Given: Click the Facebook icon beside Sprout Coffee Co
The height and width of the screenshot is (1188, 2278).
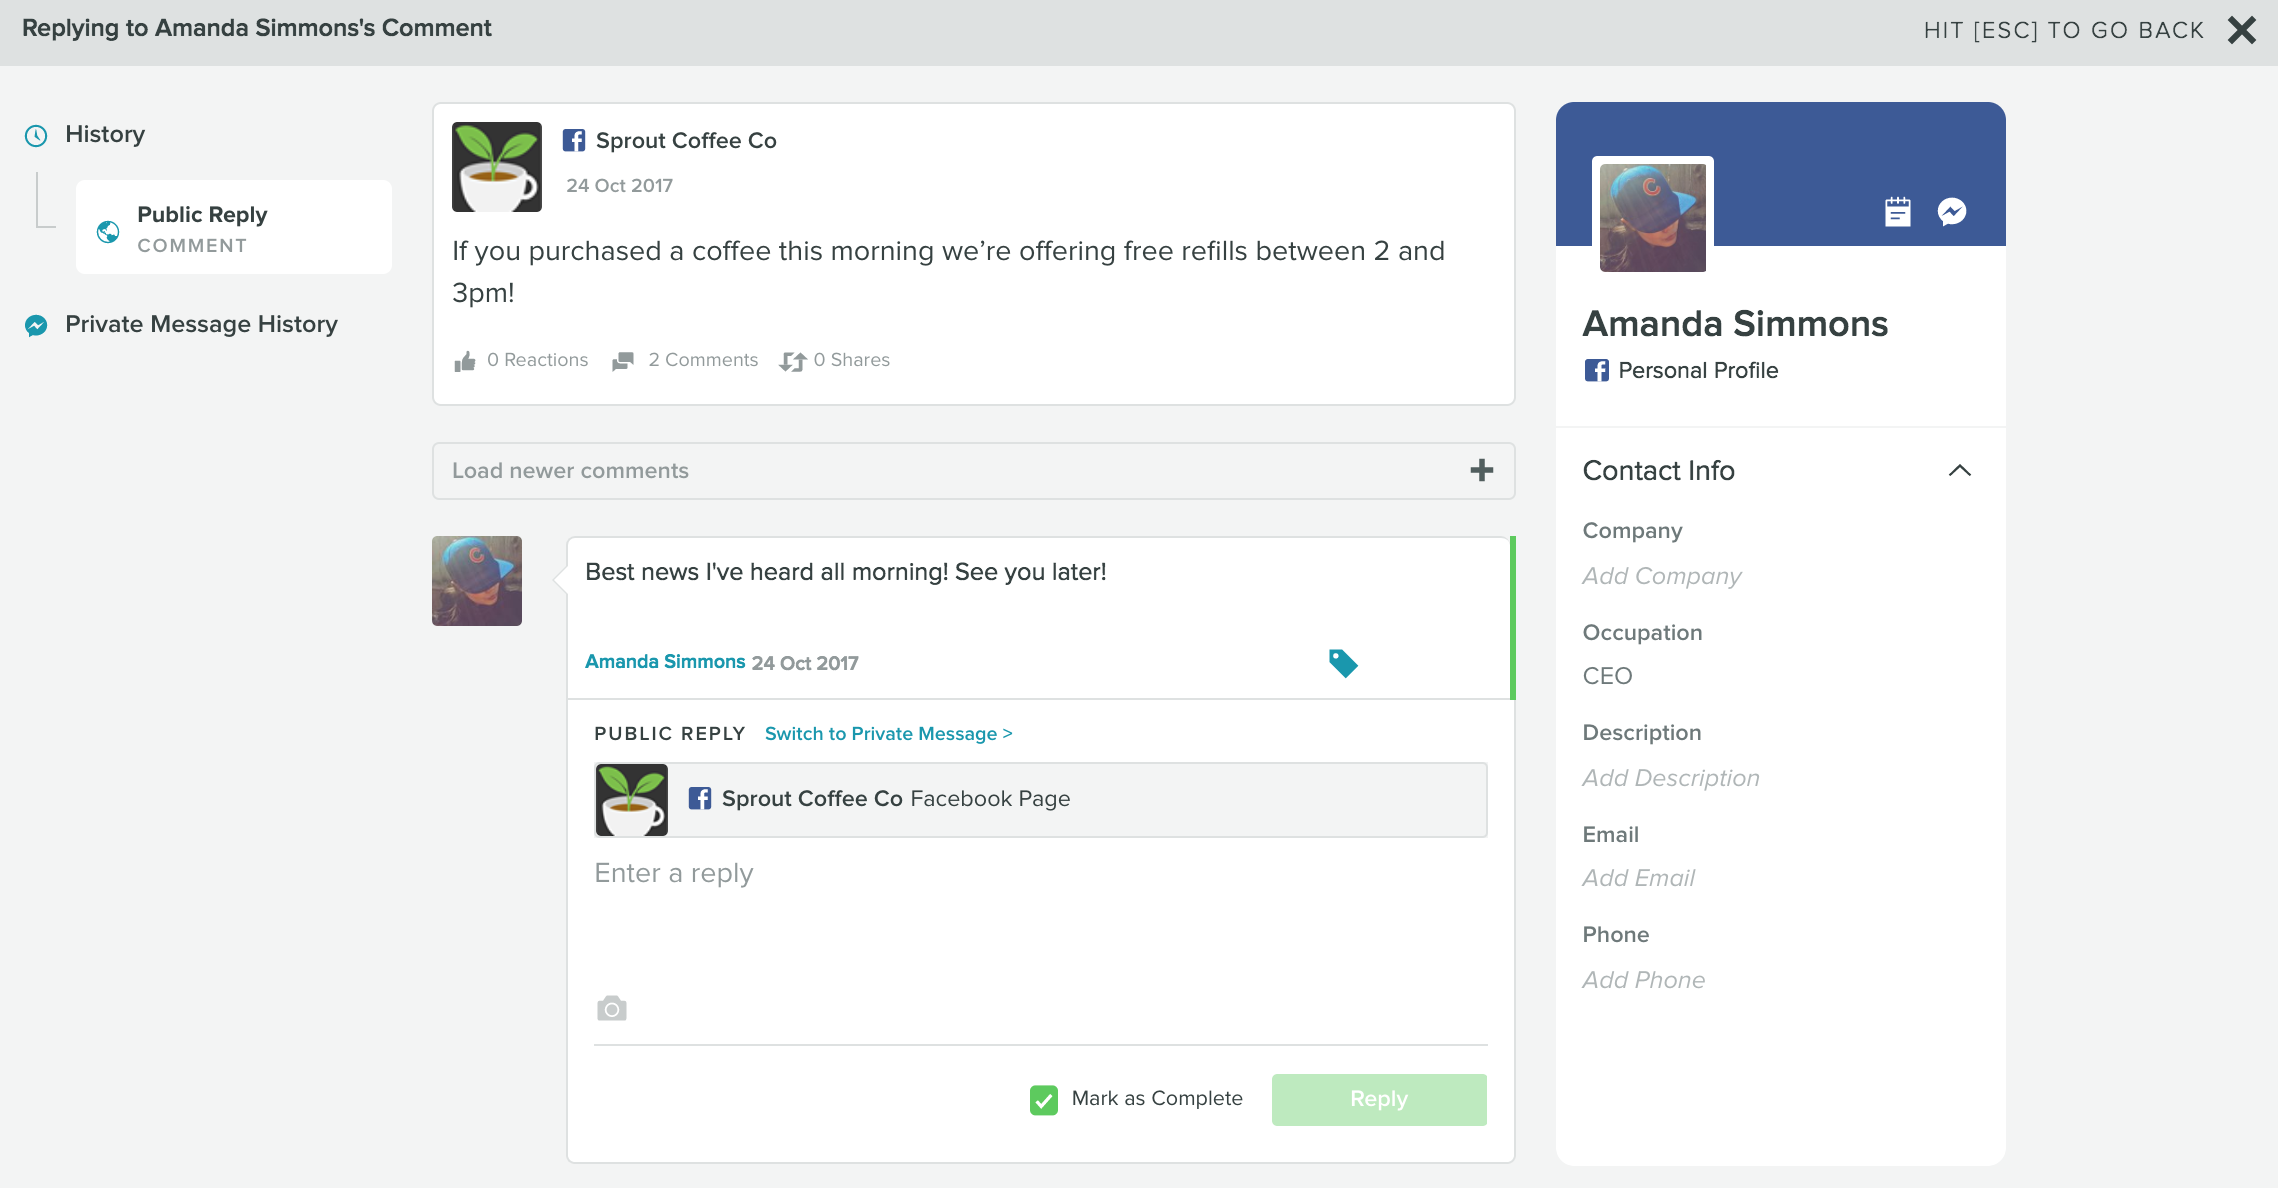Looking at the screenshot, I should pyautogui.click(x=575, y=140).
